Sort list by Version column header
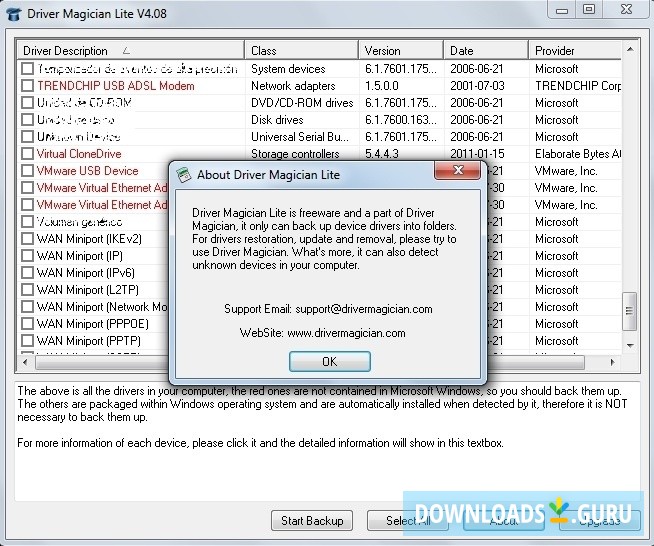654x546 pixels. coord(401,50)
